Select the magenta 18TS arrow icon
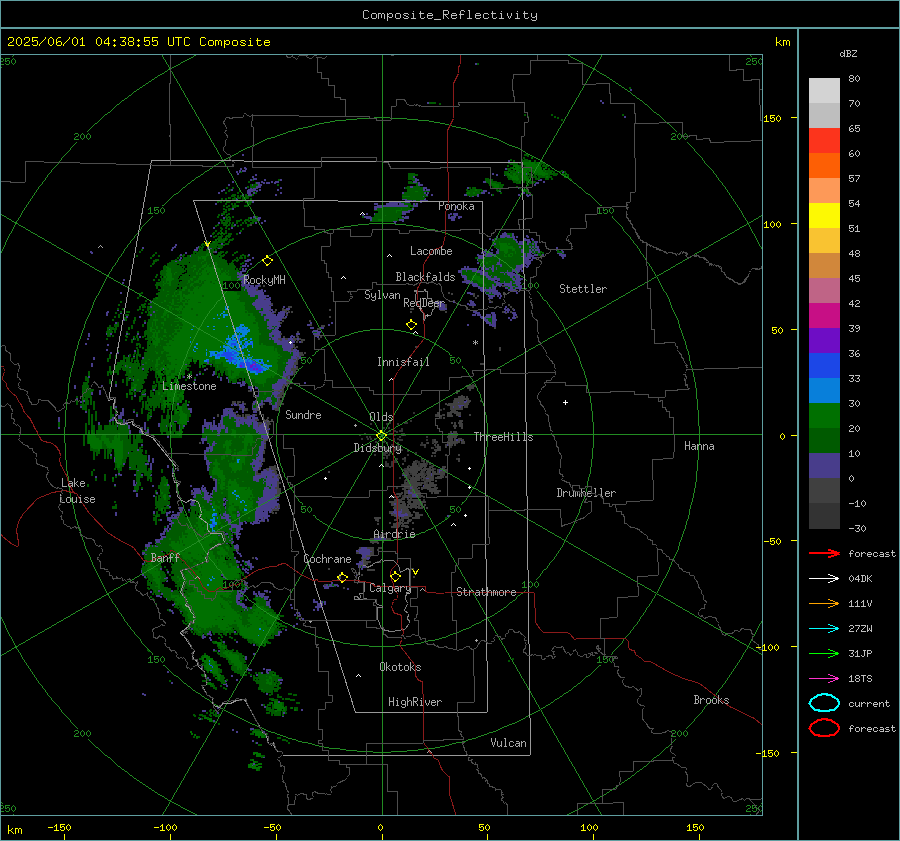The image size is (900, 841). point(824,679)
